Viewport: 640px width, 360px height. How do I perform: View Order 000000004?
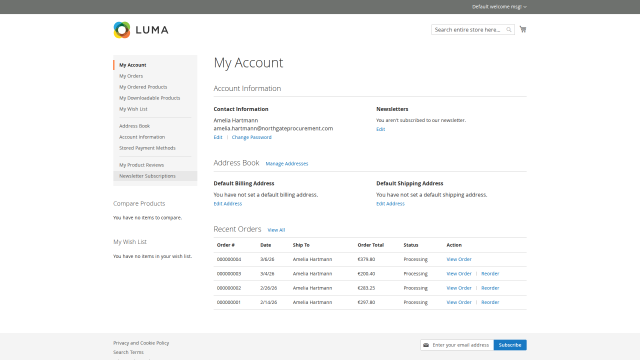(459, 259)
